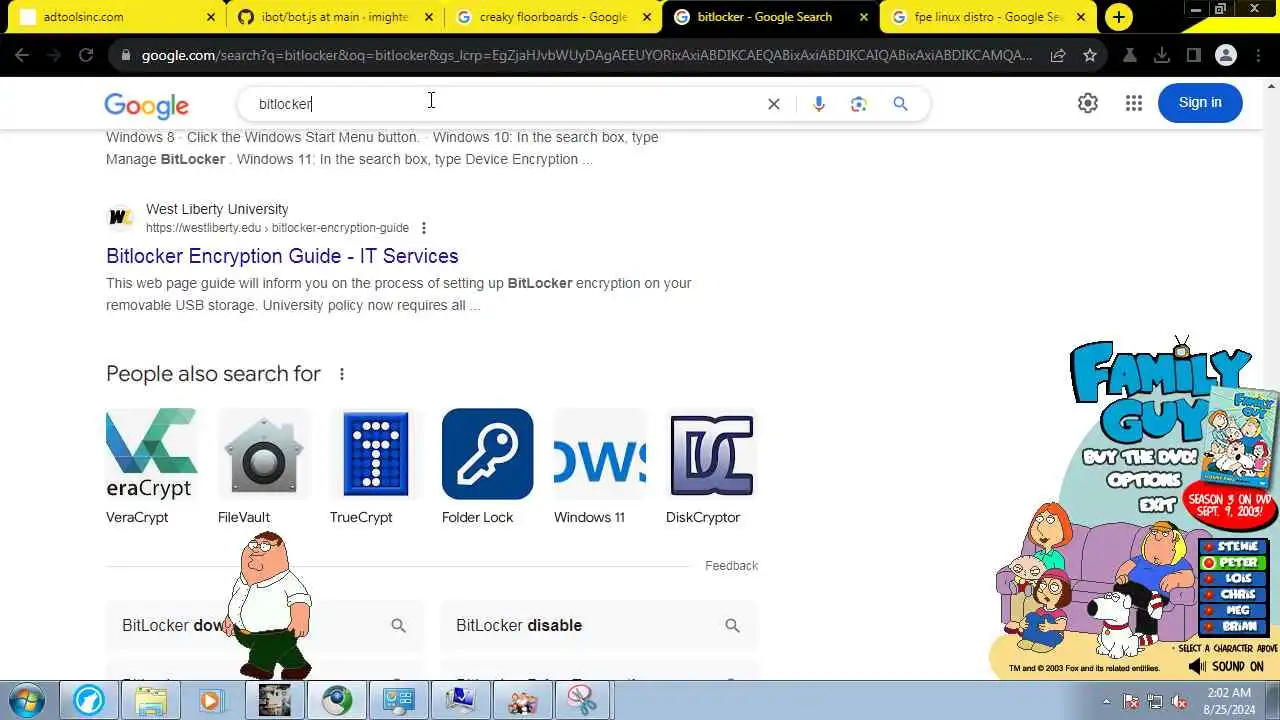Click Options in Family Guy widget
This screenshot has width=1280, height=720.
point(1143,480)
